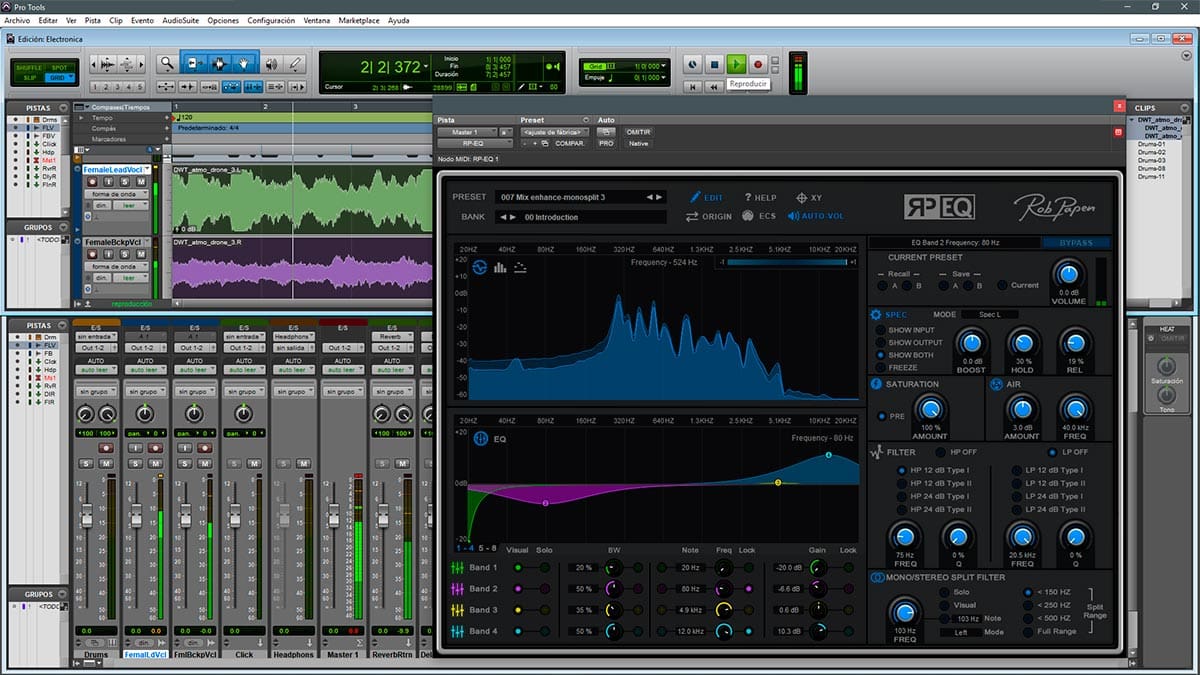Open the Archivo menu
1200x675 pixels.
point(17,20)
